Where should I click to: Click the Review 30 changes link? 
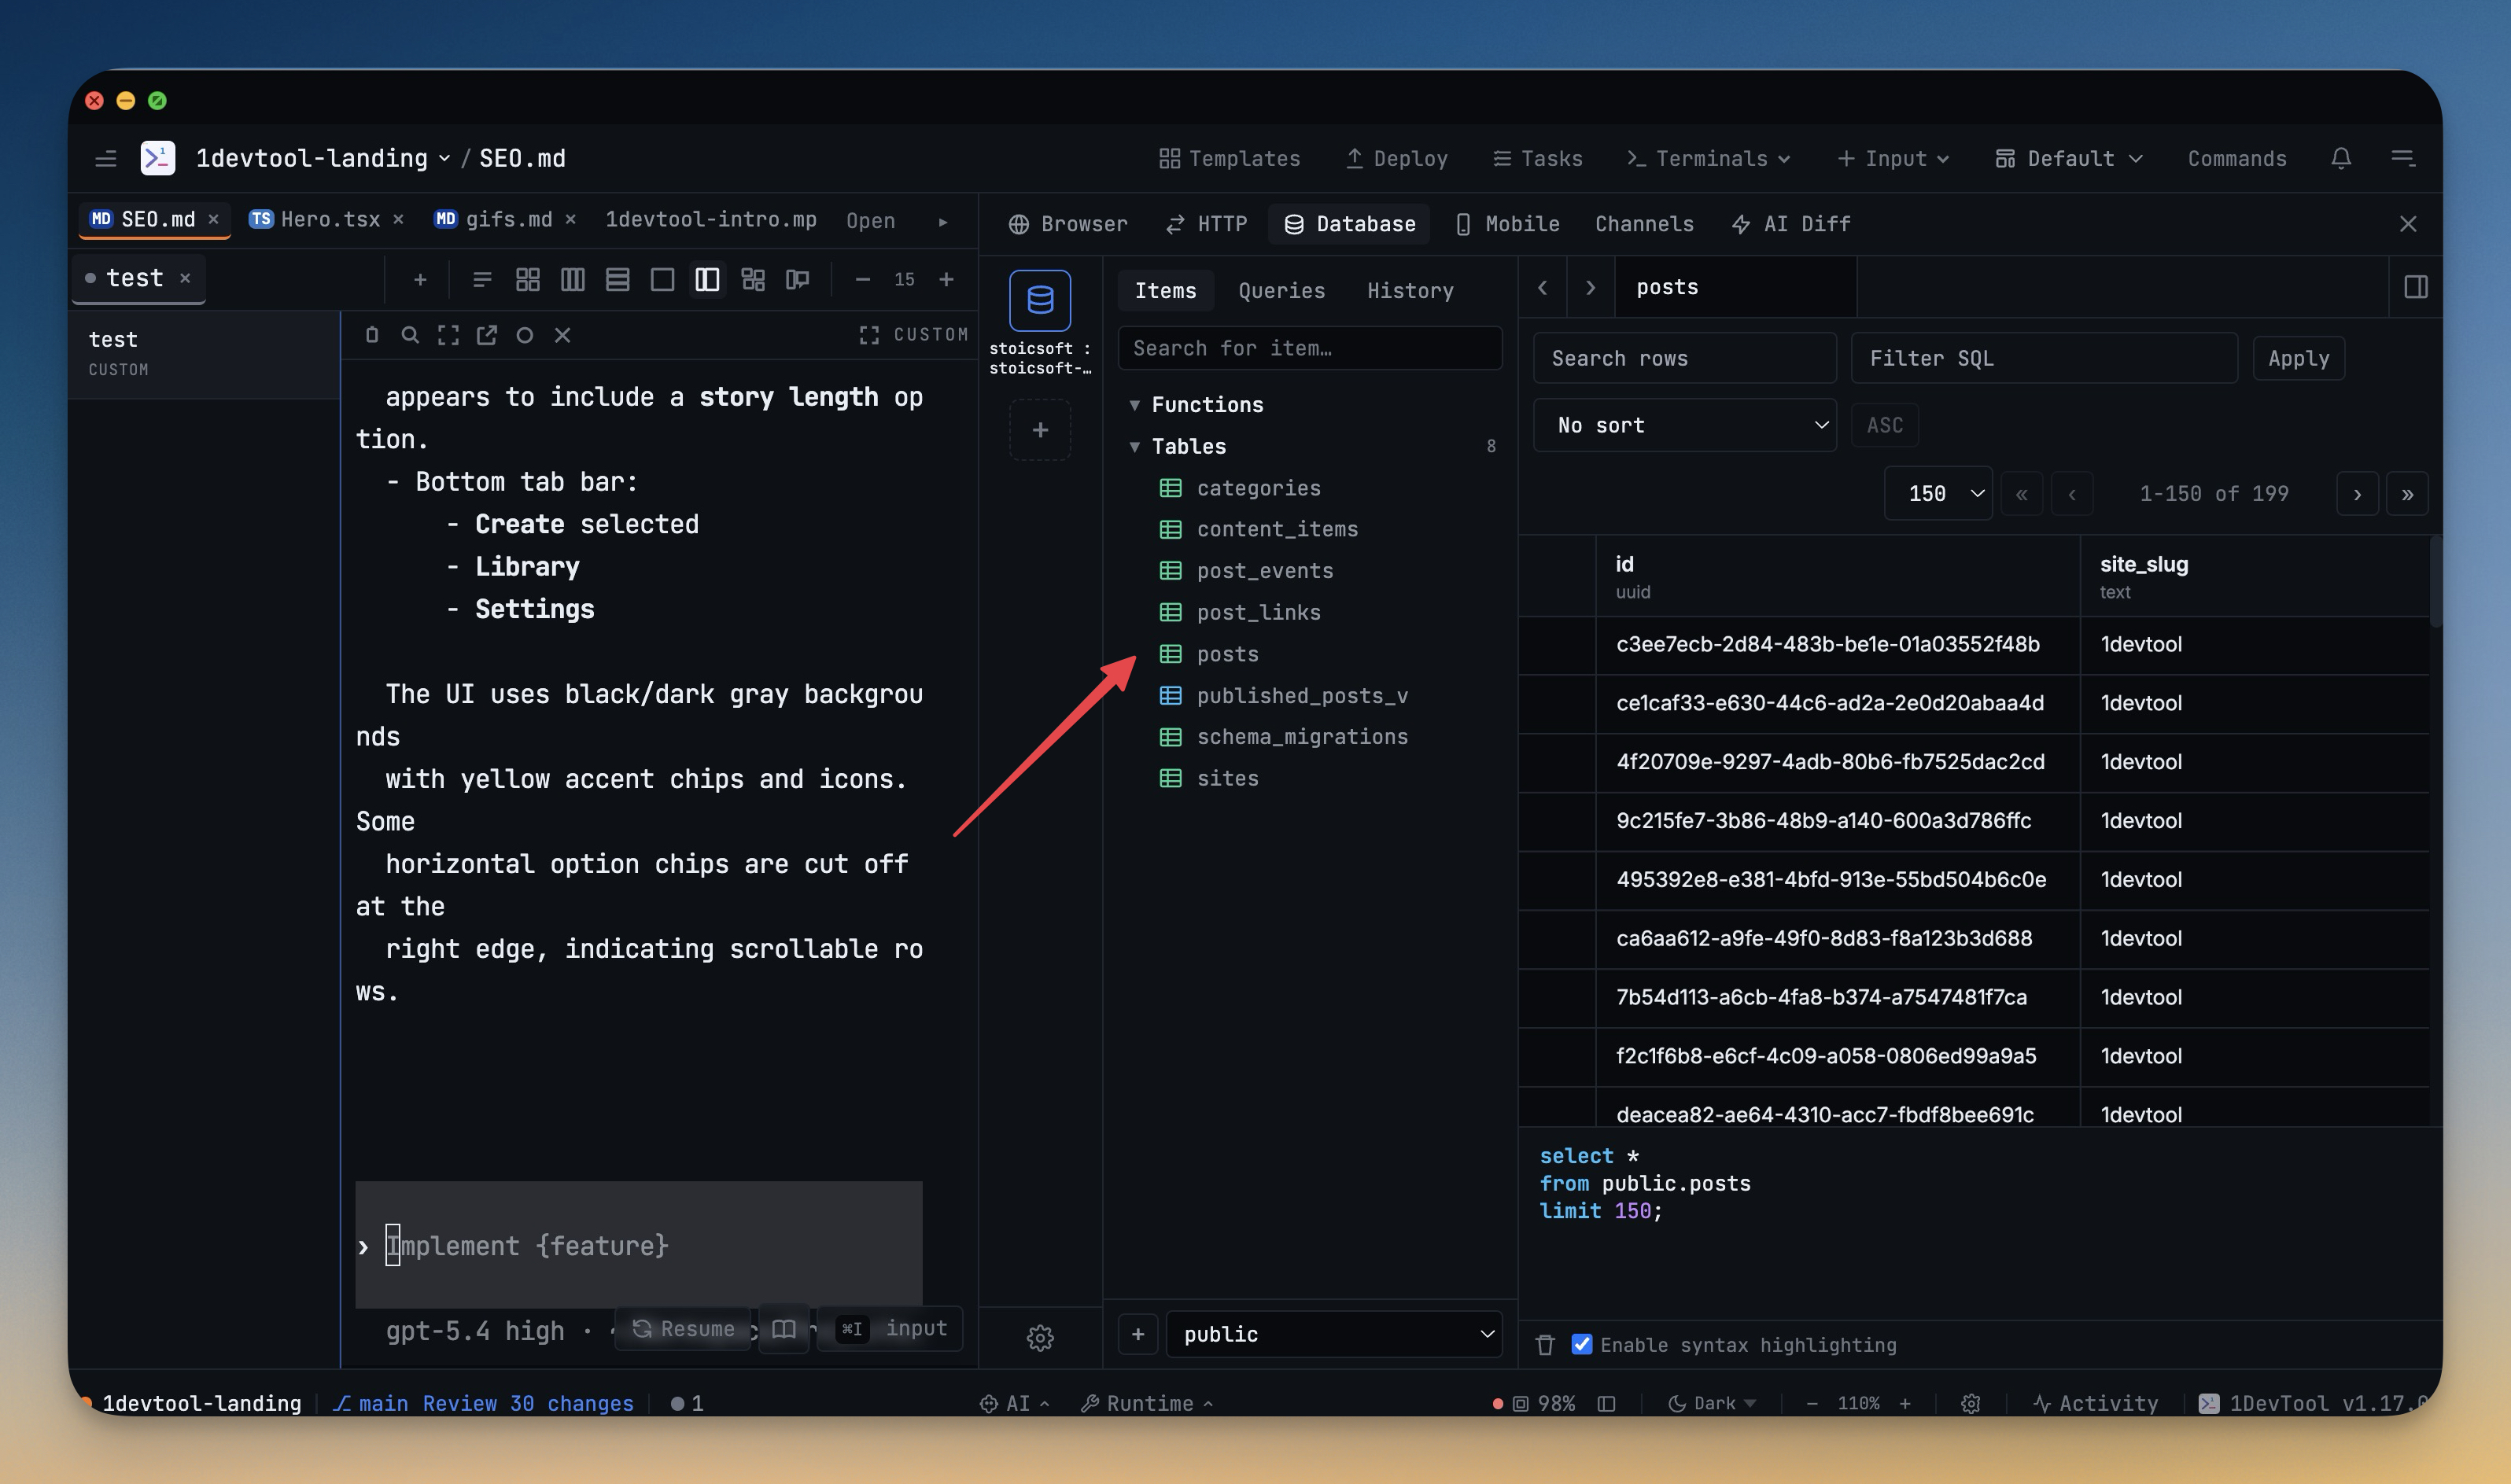click(x=527, y=1403)
